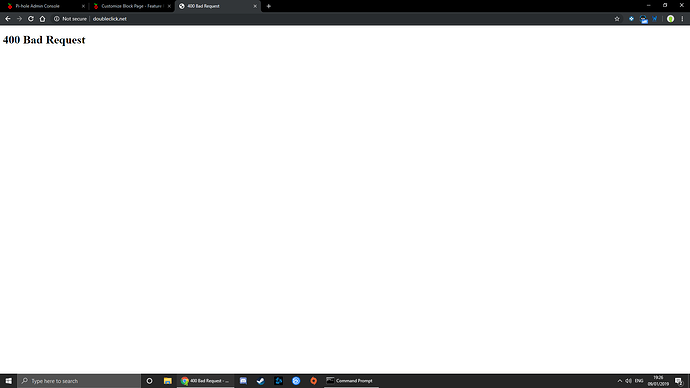Close the 400 Bad Request tab
The image size is (690, 388).
click(255, 6)
